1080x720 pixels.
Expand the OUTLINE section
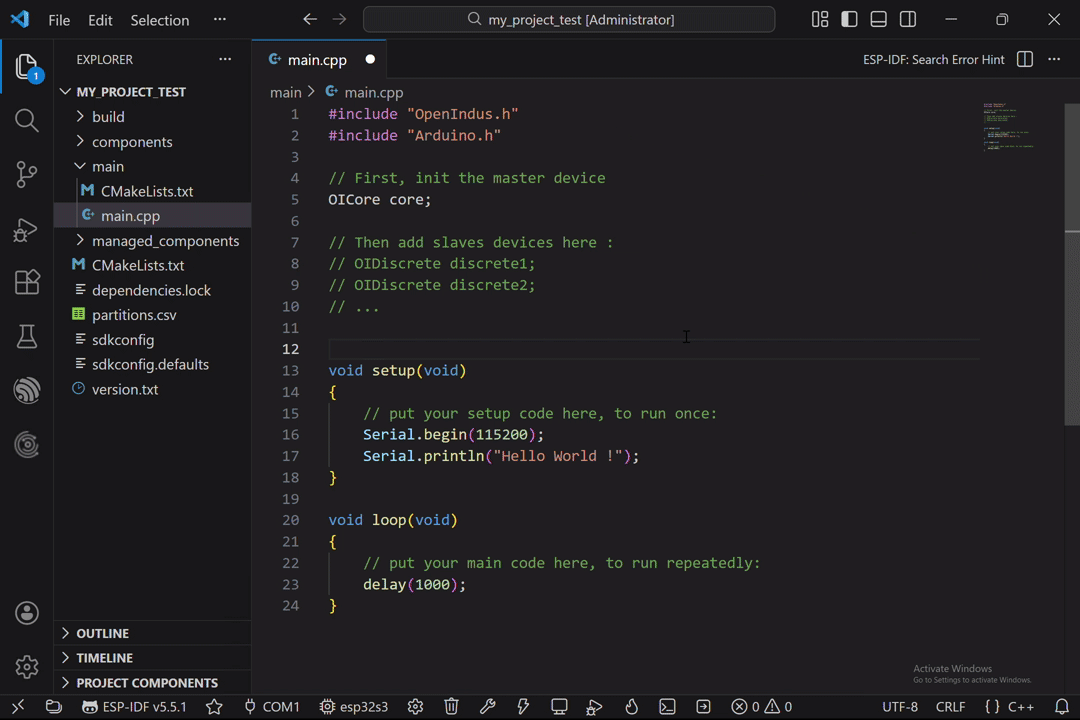pyautogui.click(x=103, y=633)
